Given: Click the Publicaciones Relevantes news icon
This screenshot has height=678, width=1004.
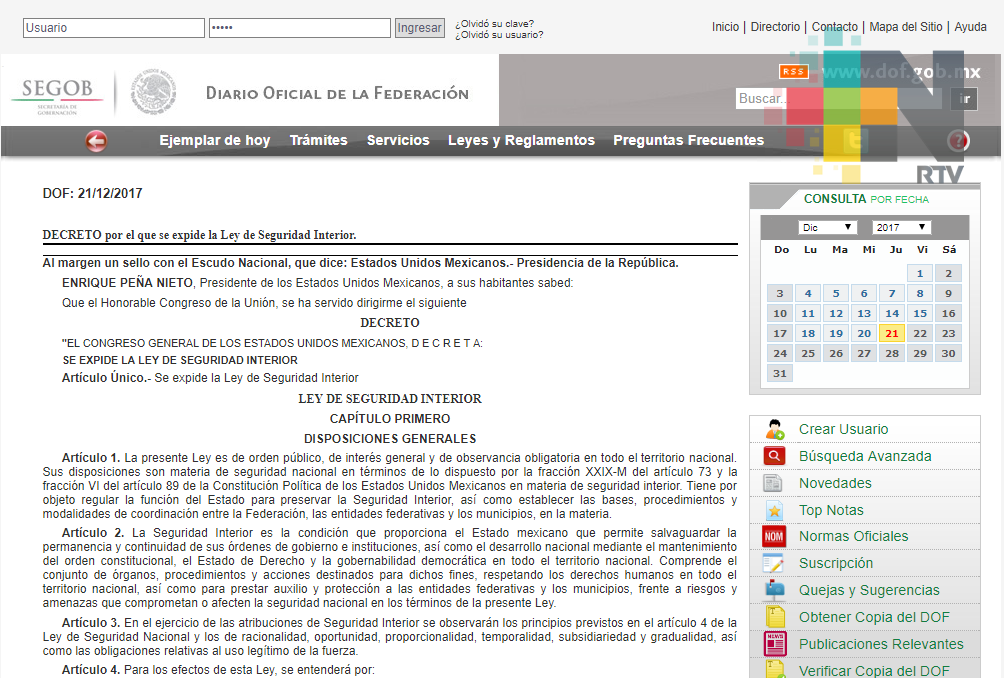Looking at the screenshot, I should point(775,643).
